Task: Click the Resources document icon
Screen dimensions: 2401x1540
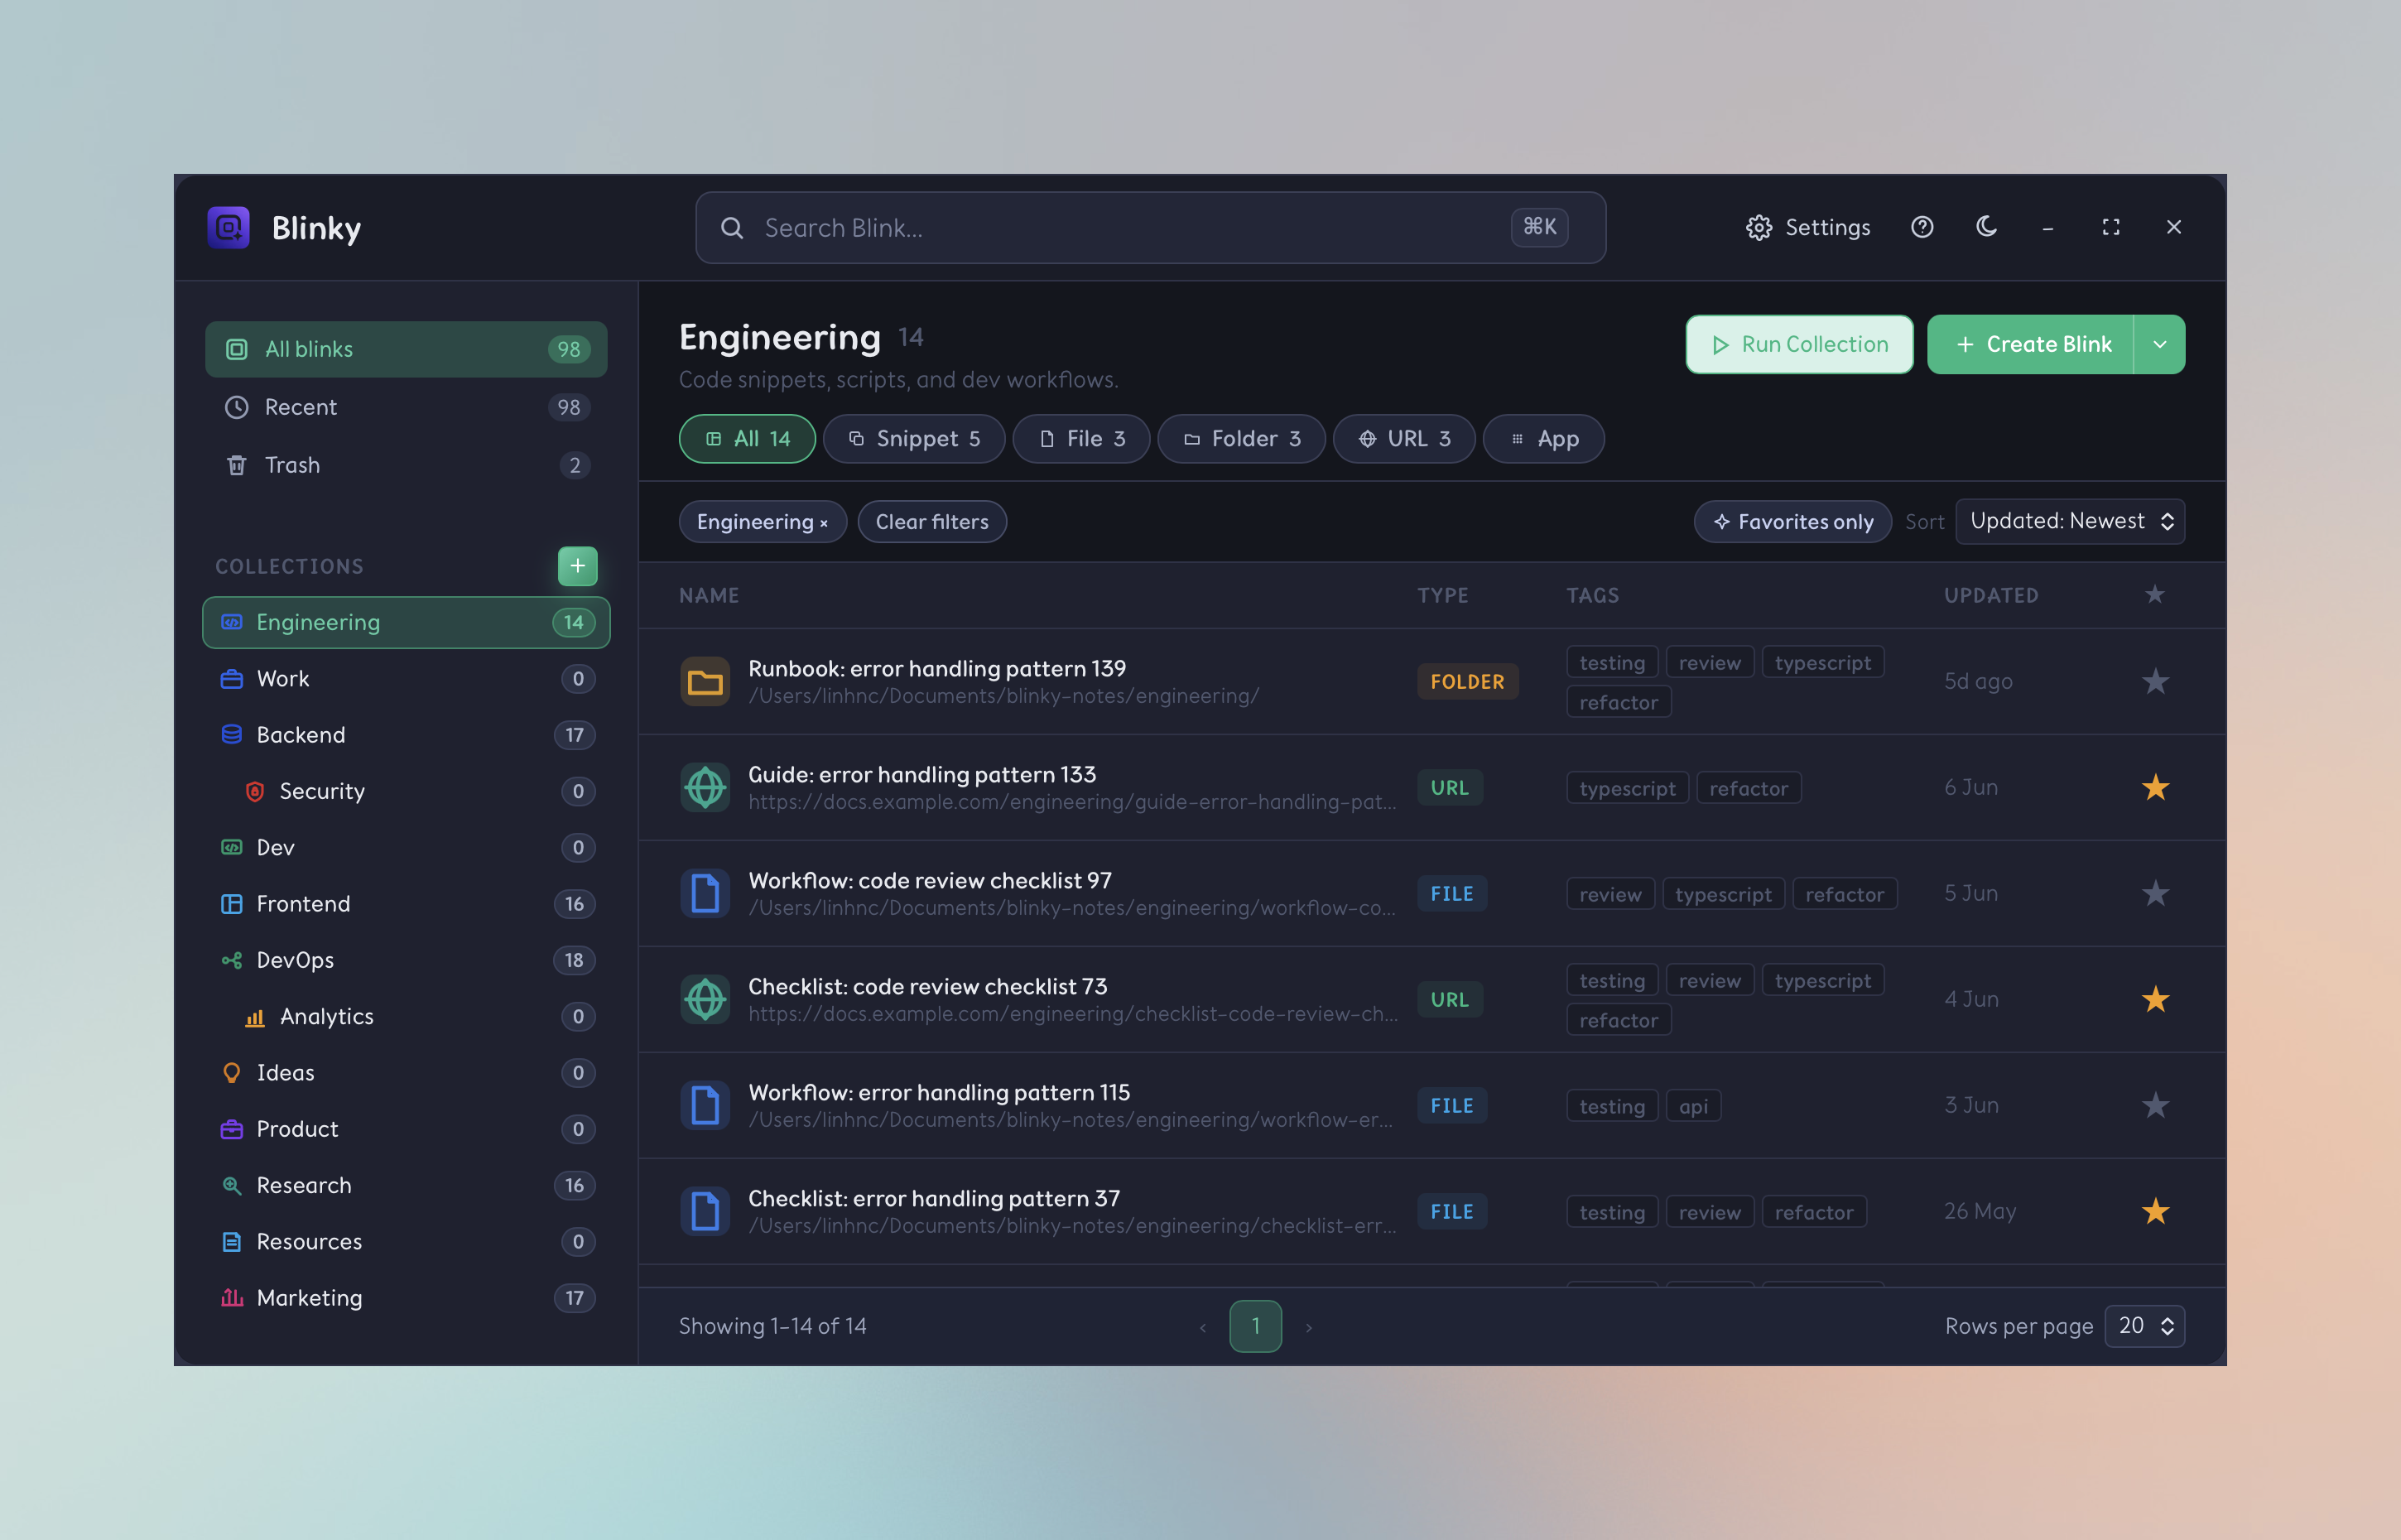Action: pyautogui.click(x=231, y=1242)
